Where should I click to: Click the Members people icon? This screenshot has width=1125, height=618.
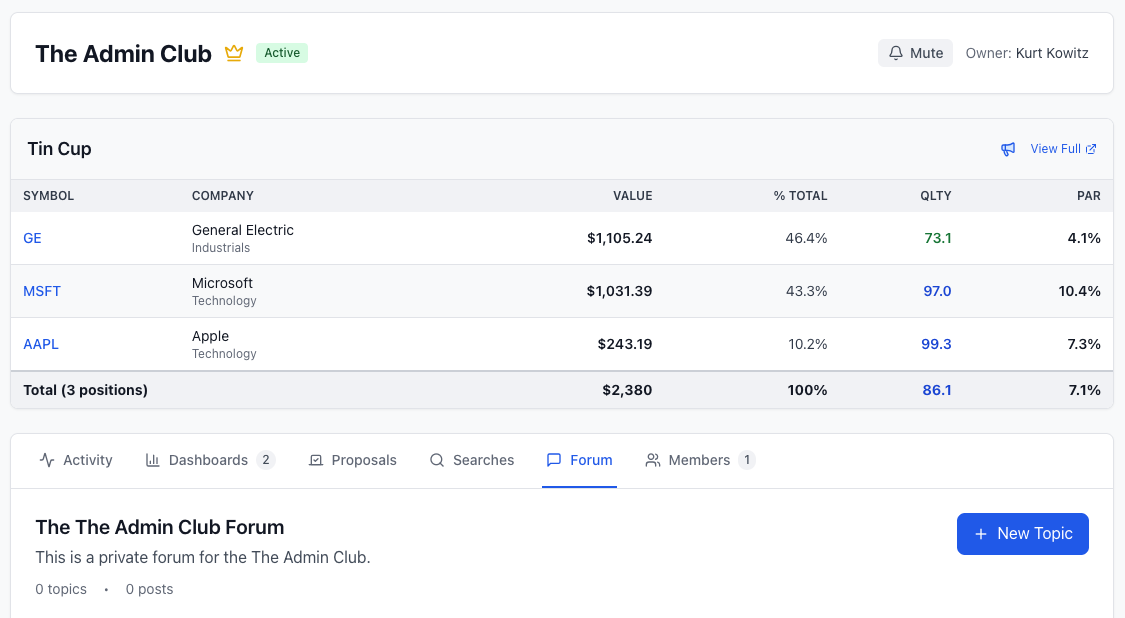tap(652, 460)
